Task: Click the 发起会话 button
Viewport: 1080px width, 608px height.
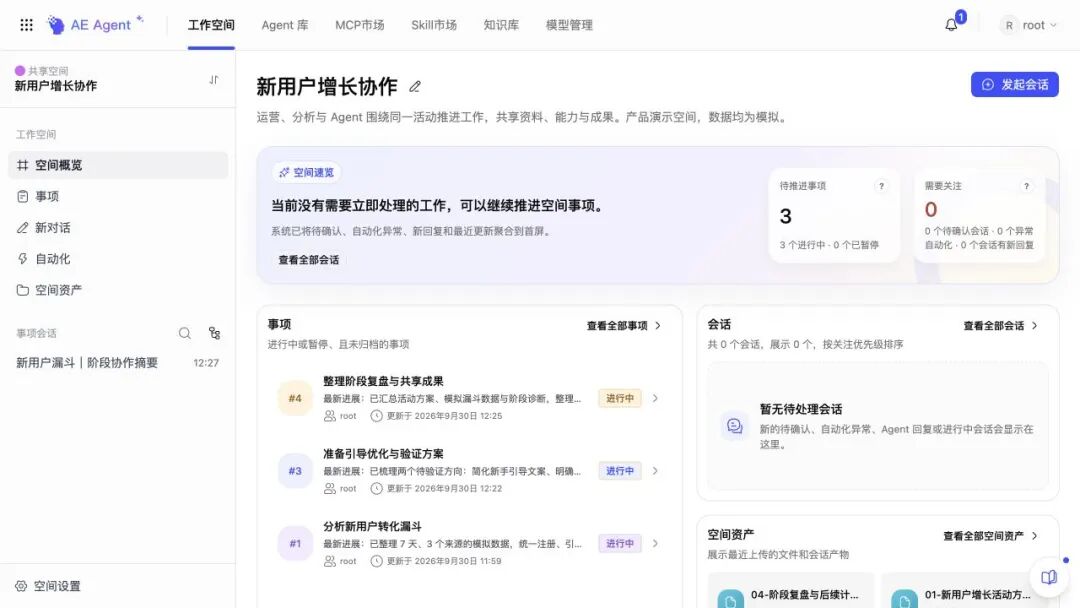Action: (1015, 85)
